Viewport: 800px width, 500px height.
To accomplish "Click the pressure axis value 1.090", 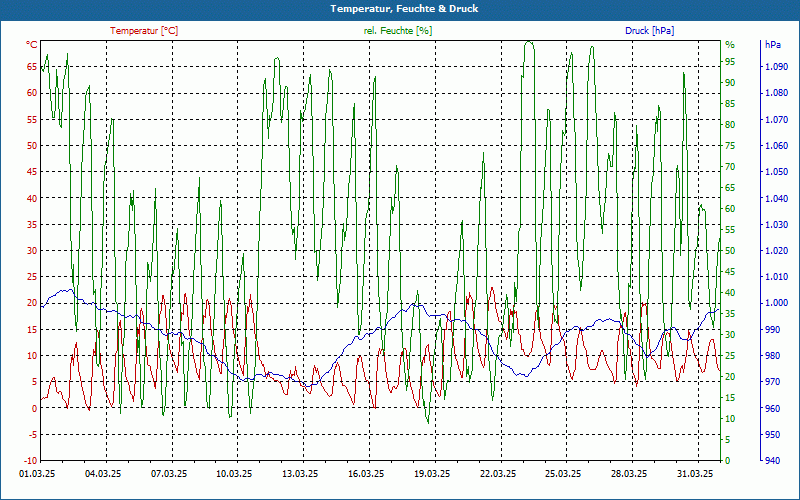I will coord(776,66).
